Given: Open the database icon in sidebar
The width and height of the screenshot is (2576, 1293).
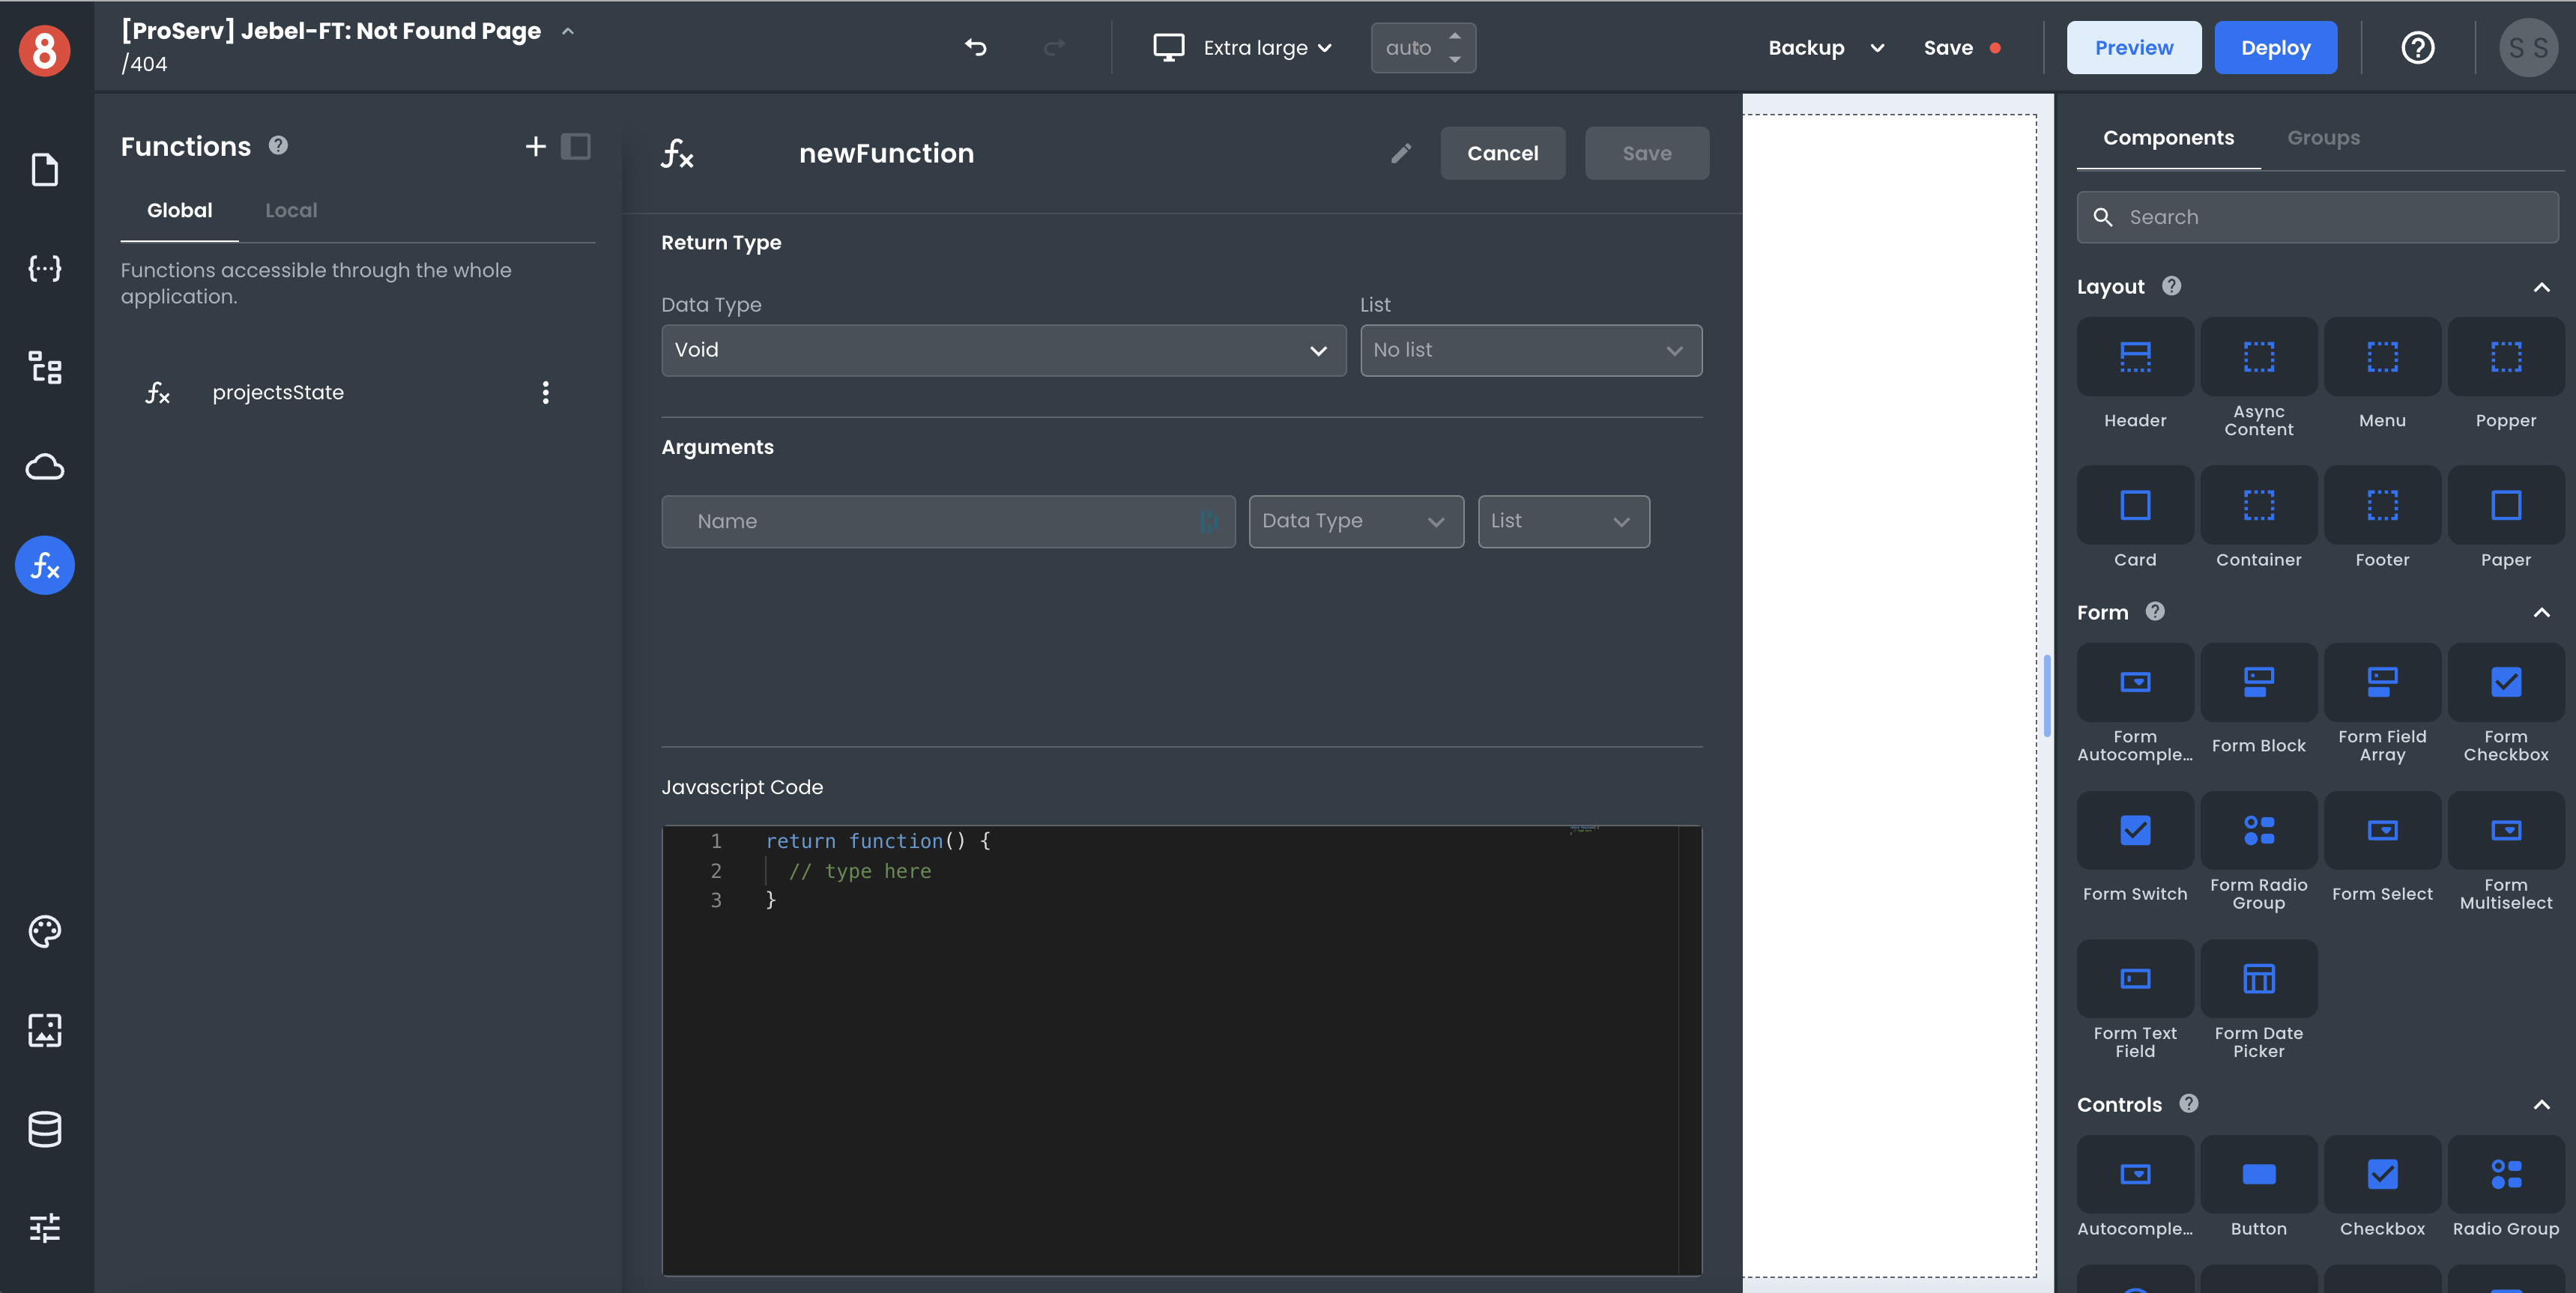Looking at the screenshot, I should (x=45, y=1129).
